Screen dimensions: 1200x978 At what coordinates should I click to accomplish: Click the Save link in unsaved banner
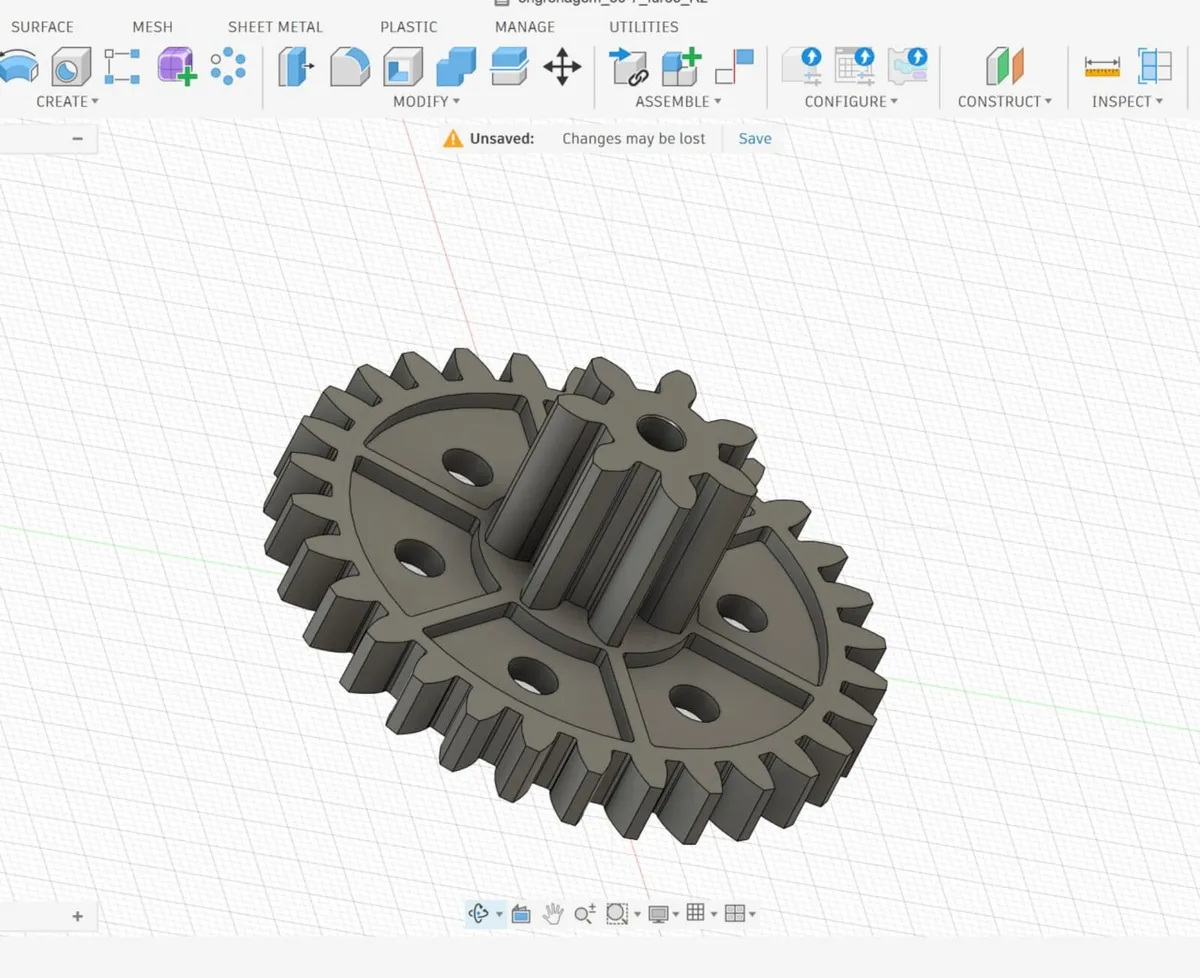tap(755, 139)
